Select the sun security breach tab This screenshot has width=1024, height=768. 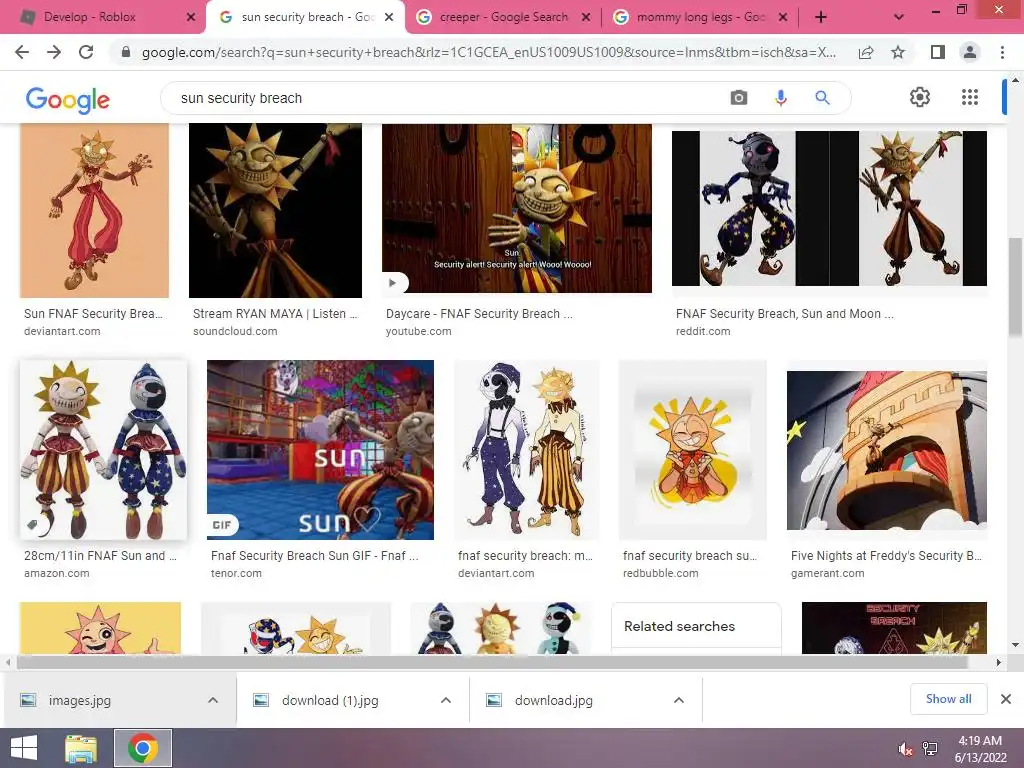307,17
